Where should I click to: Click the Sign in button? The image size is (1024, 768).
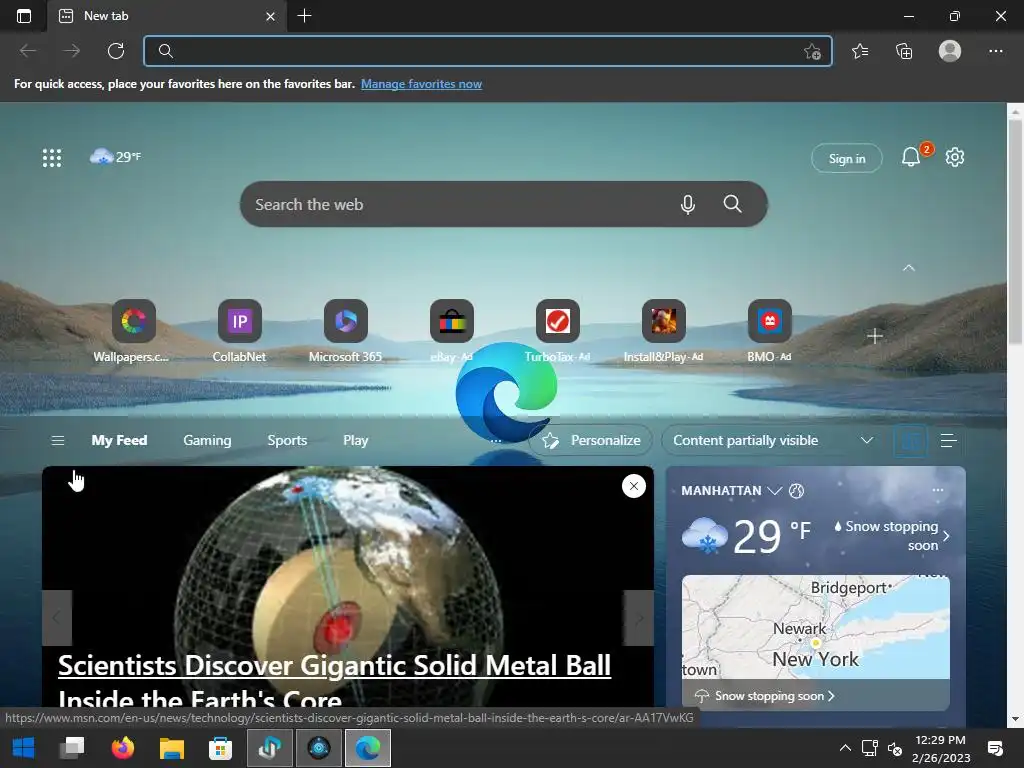[846, 158]
